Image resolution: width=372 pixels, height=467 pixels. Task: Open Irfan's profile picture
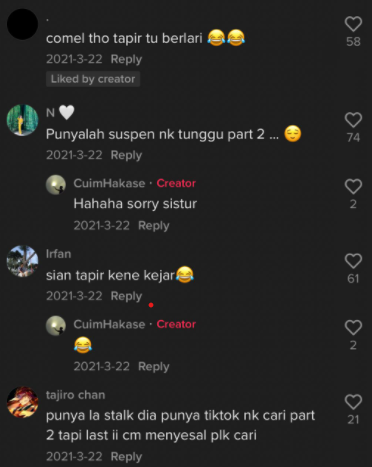(x=22, y=261)
